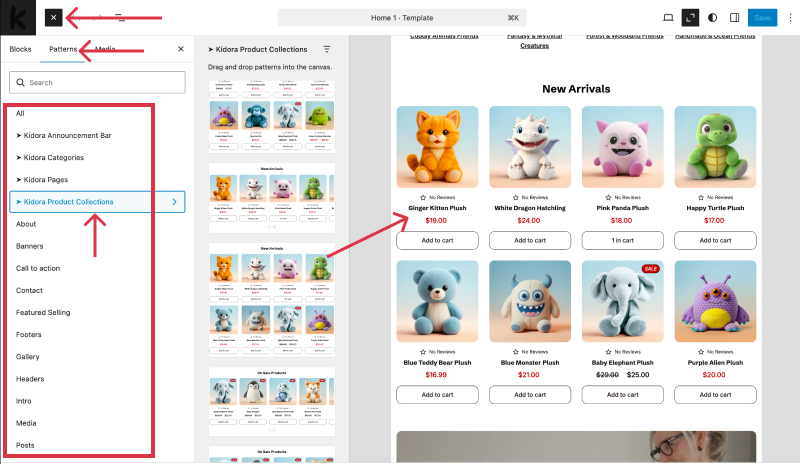
Task: Close the inserter panel with X
Action: pos(181,49)
